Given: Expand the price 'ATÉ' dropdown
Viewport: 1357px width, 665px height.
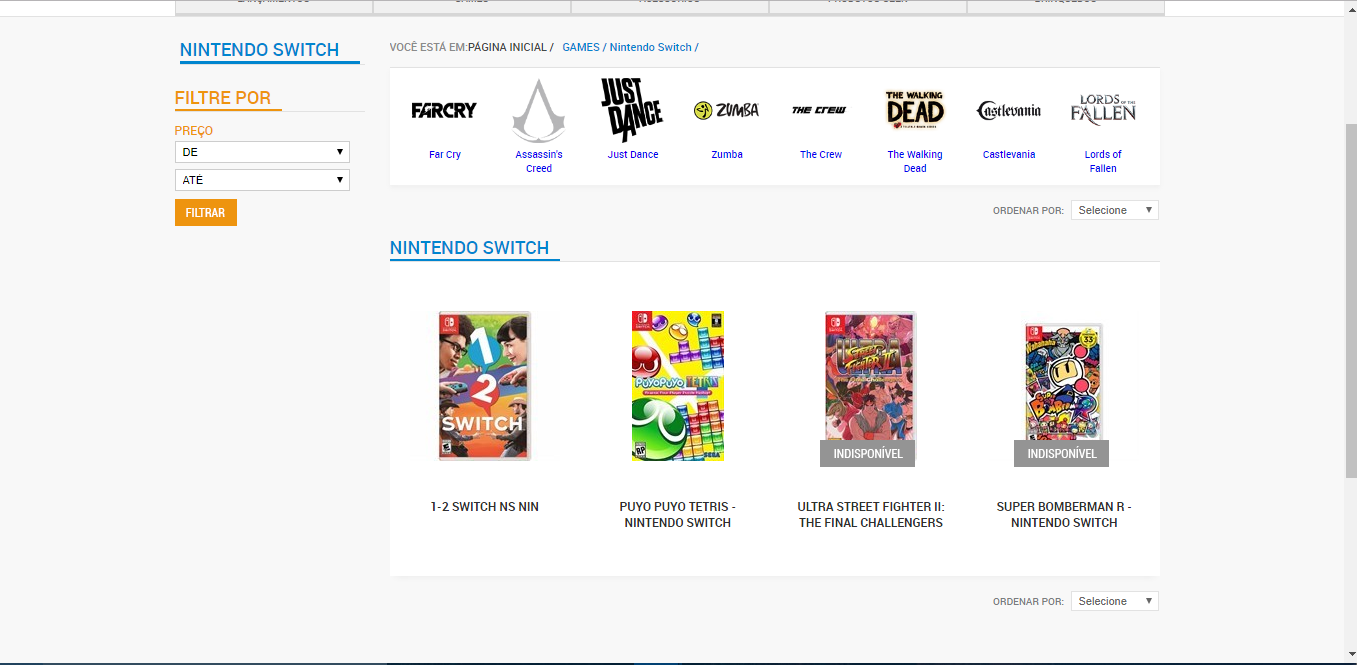Looking at the screenshot, I should 262,180.
